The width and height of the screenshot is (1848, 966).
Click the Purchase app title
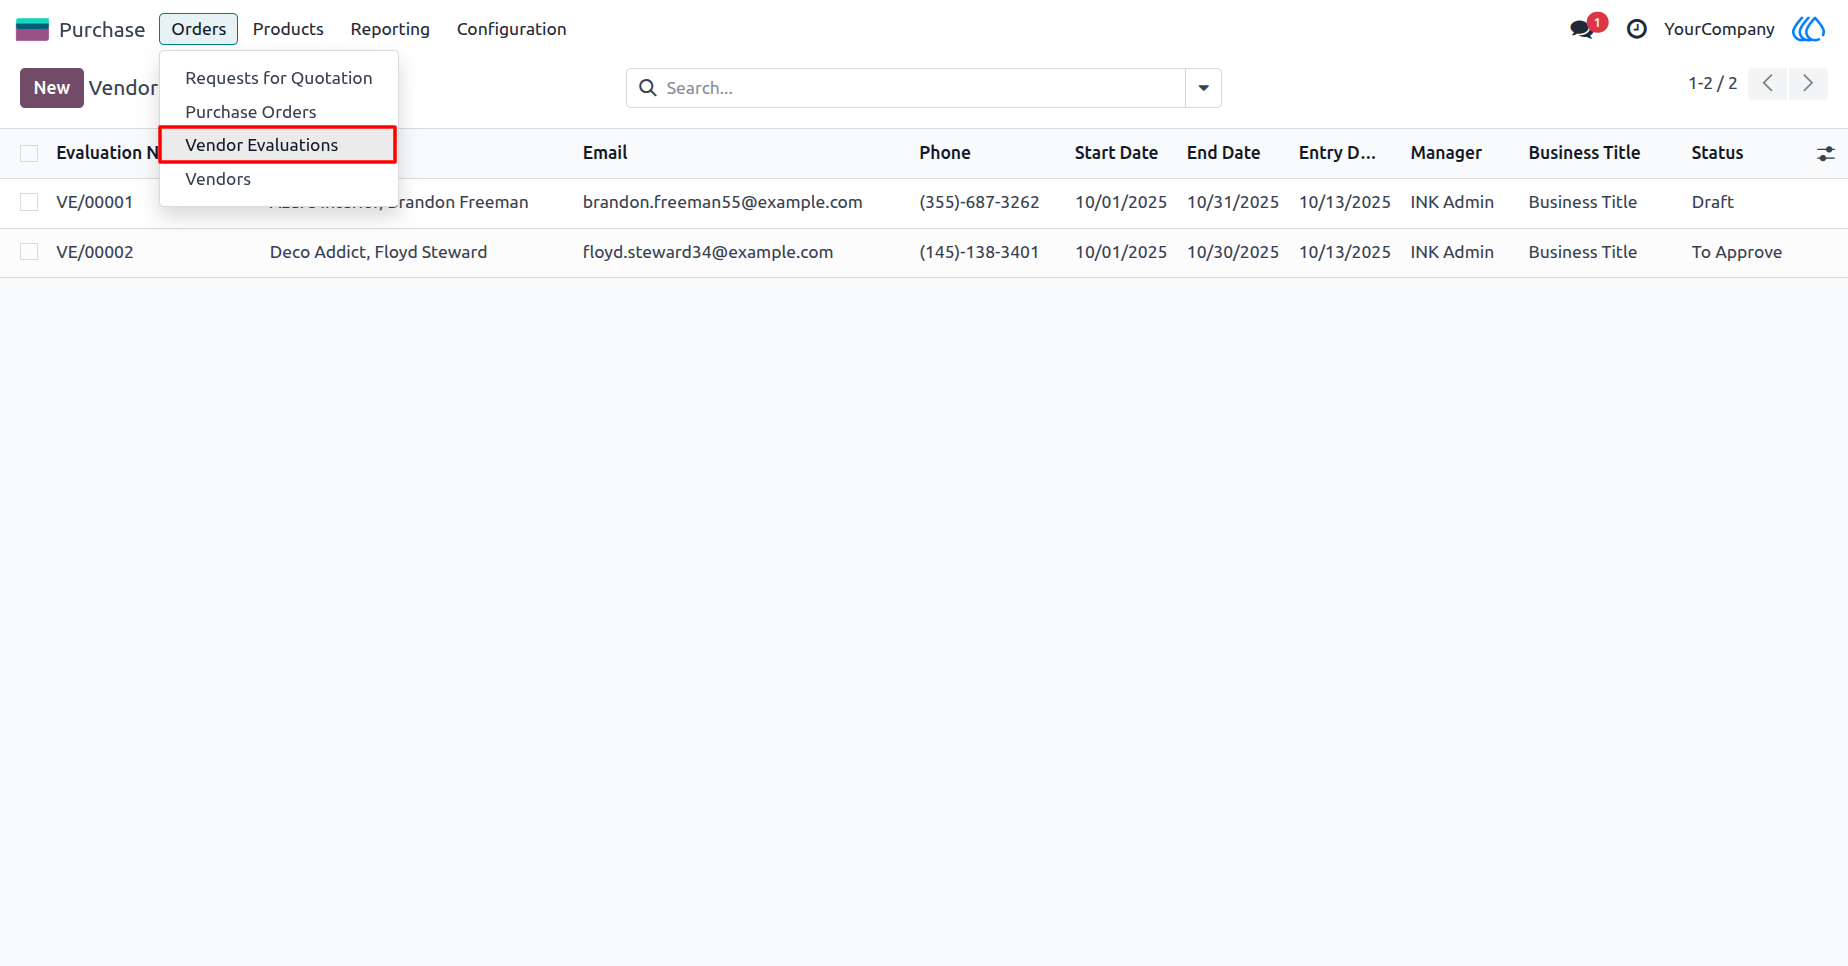(x=102, y=29)
